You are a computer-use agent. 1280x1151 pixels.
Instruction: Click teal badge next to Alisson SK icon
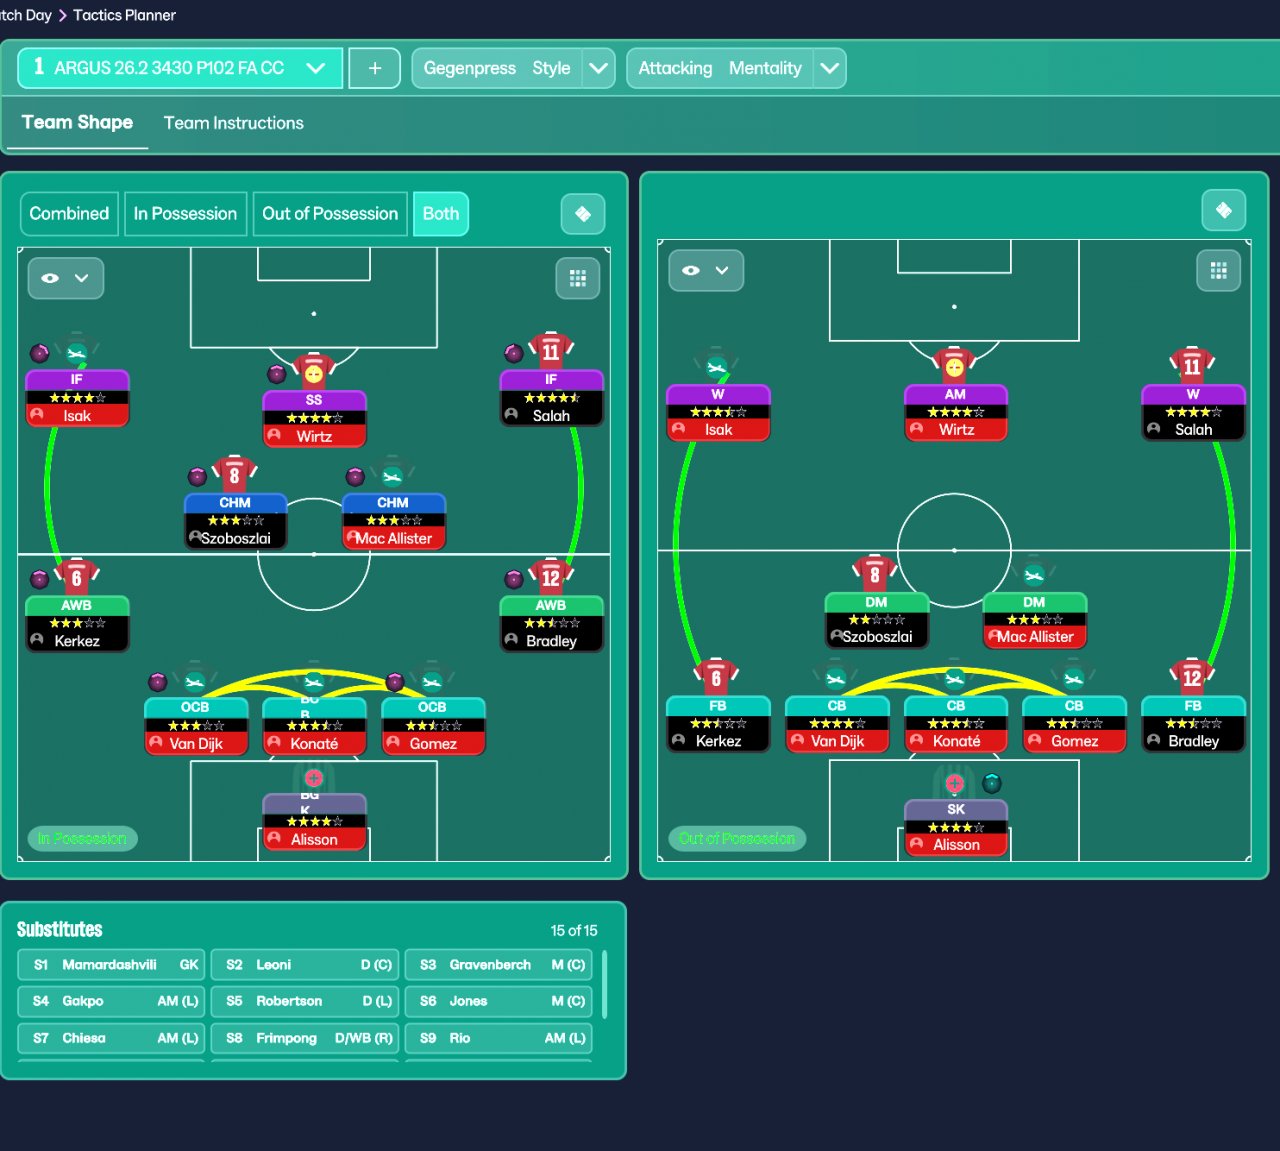tap(992, 783)
